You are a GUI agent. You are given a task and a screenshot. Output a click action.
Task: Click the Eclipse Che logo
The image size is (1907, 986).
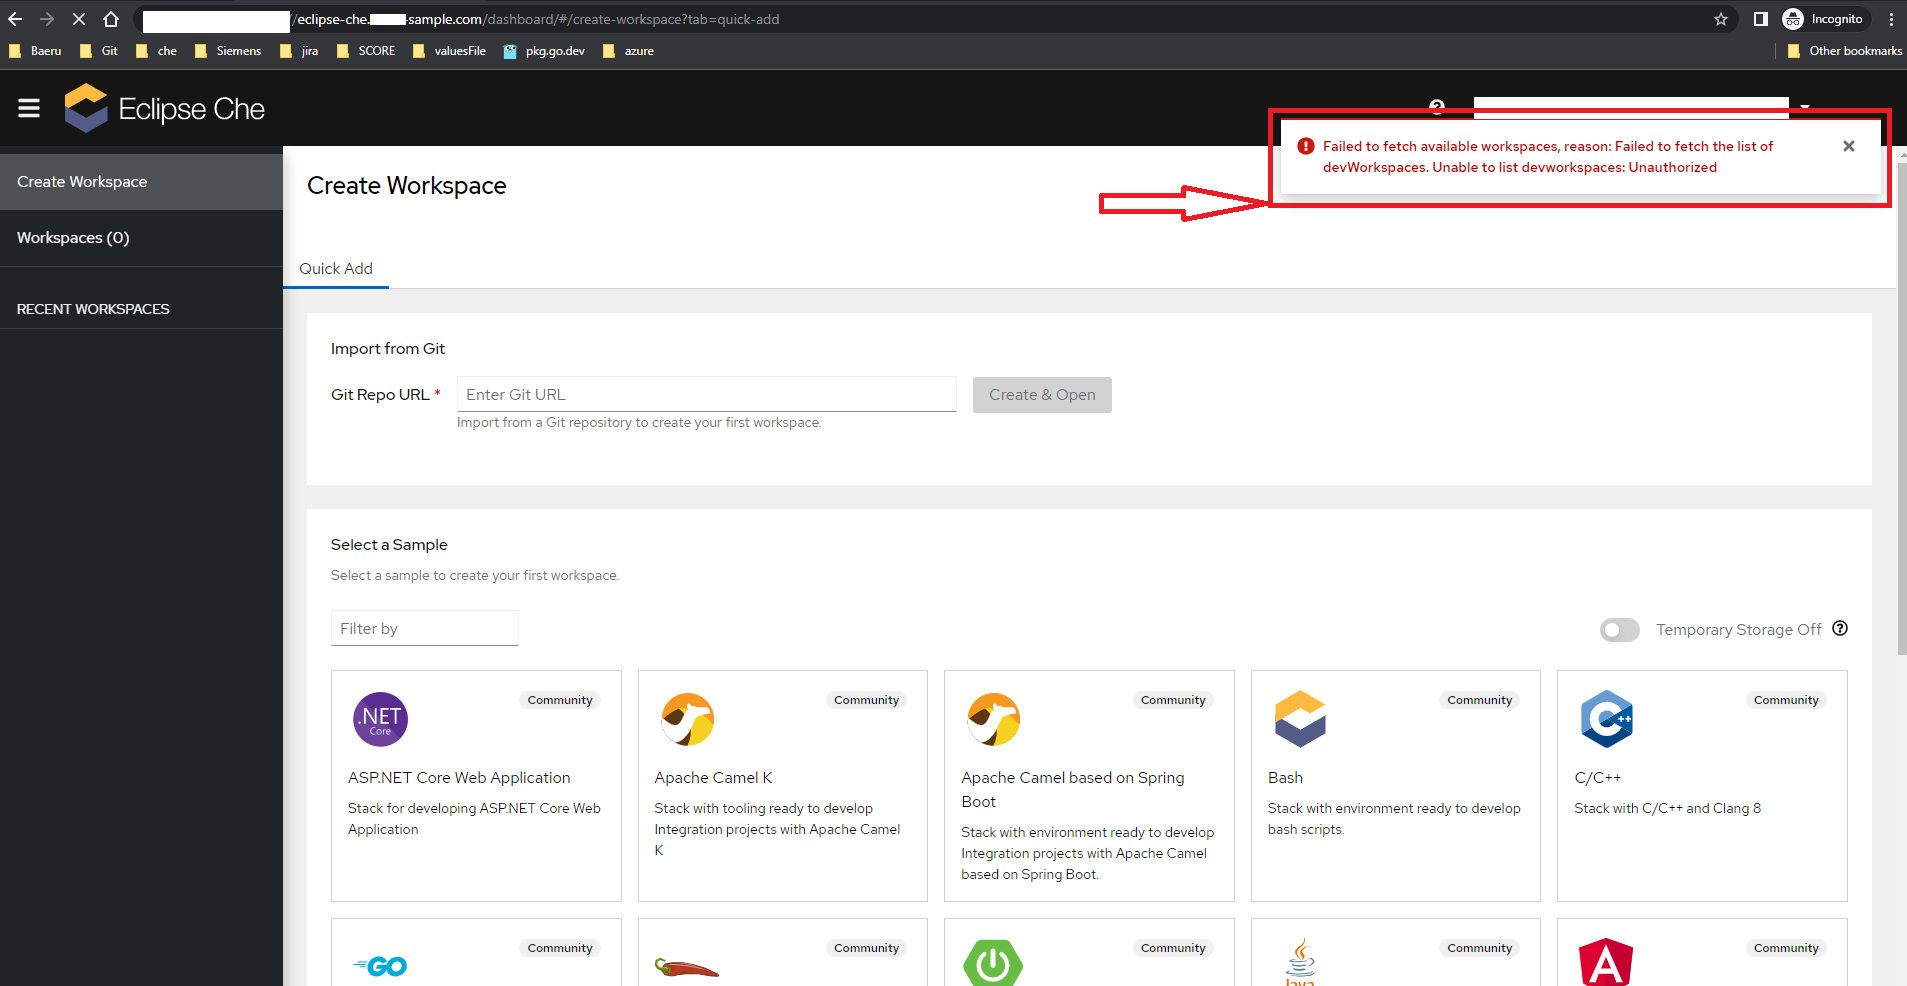pyautogui.click(x=165, y=108)
